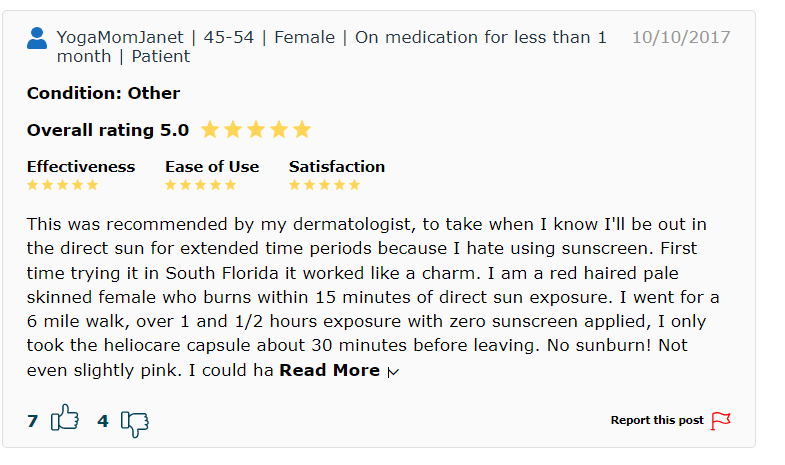The height and width of the screenshot is (465, 785).
Task: Click the review body text paragraph
Action: click(x=373, y=297)
